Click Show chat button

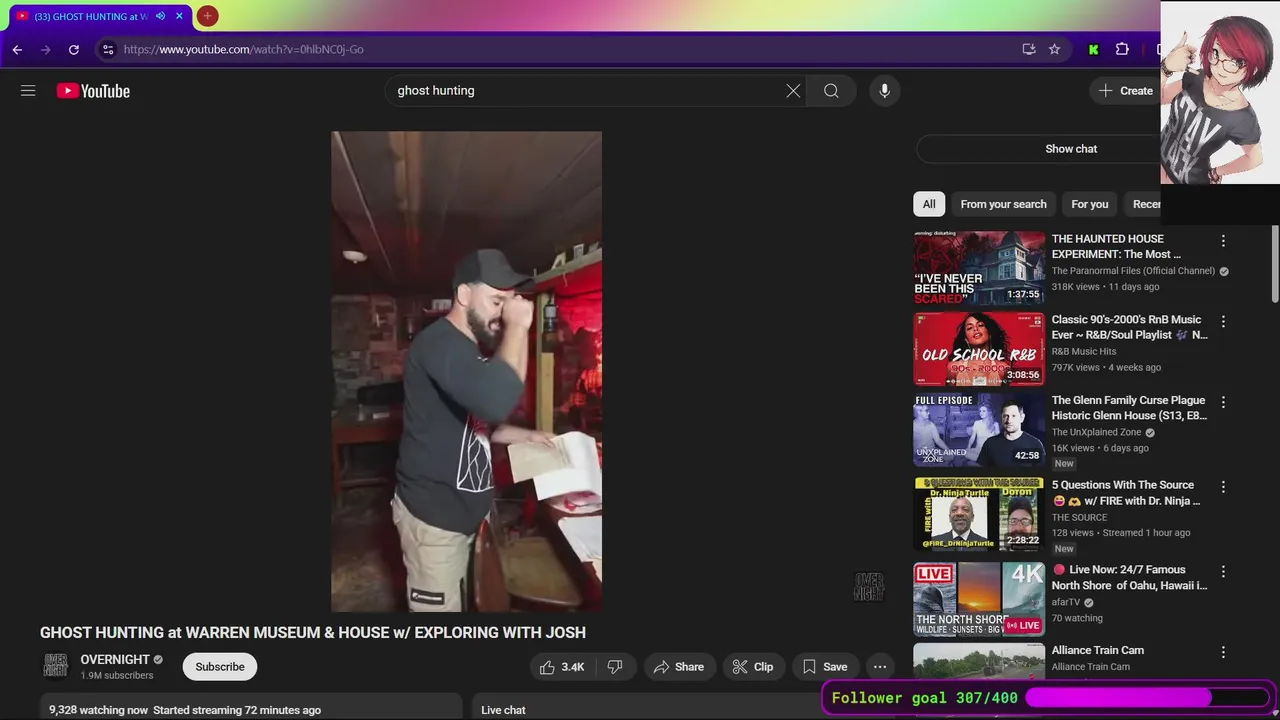tap(1071, 149)
